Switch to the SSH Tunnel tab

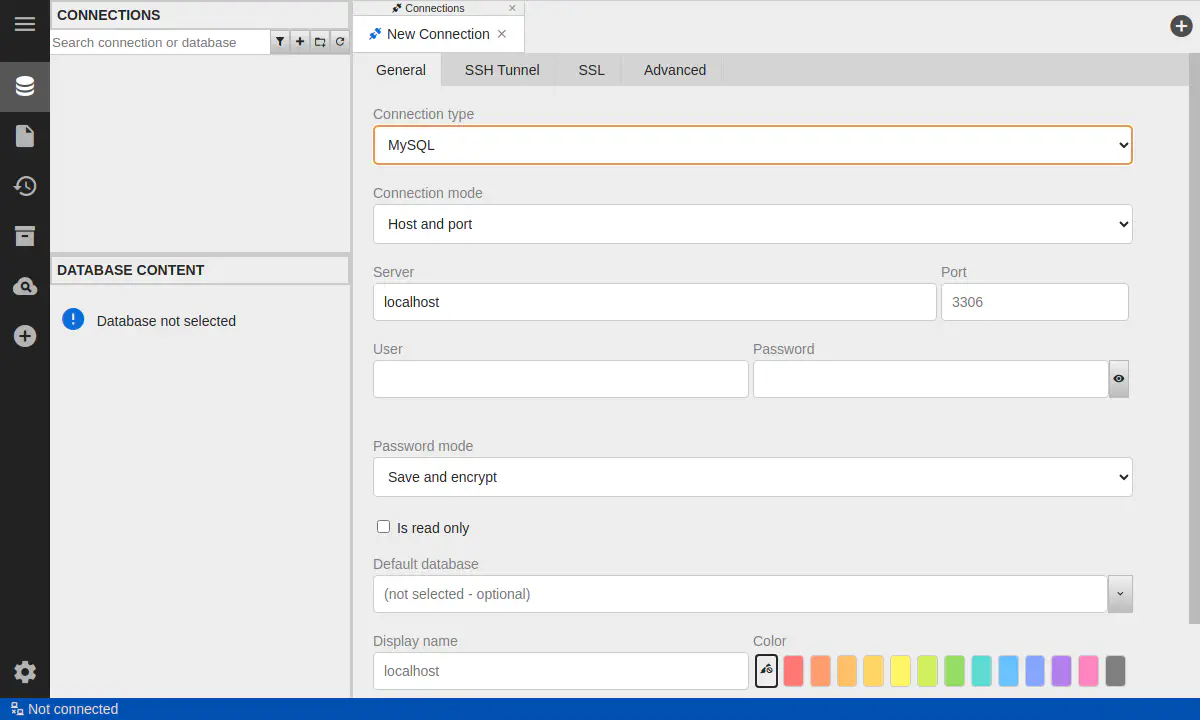pyautogui.click(x=502, y=70)
